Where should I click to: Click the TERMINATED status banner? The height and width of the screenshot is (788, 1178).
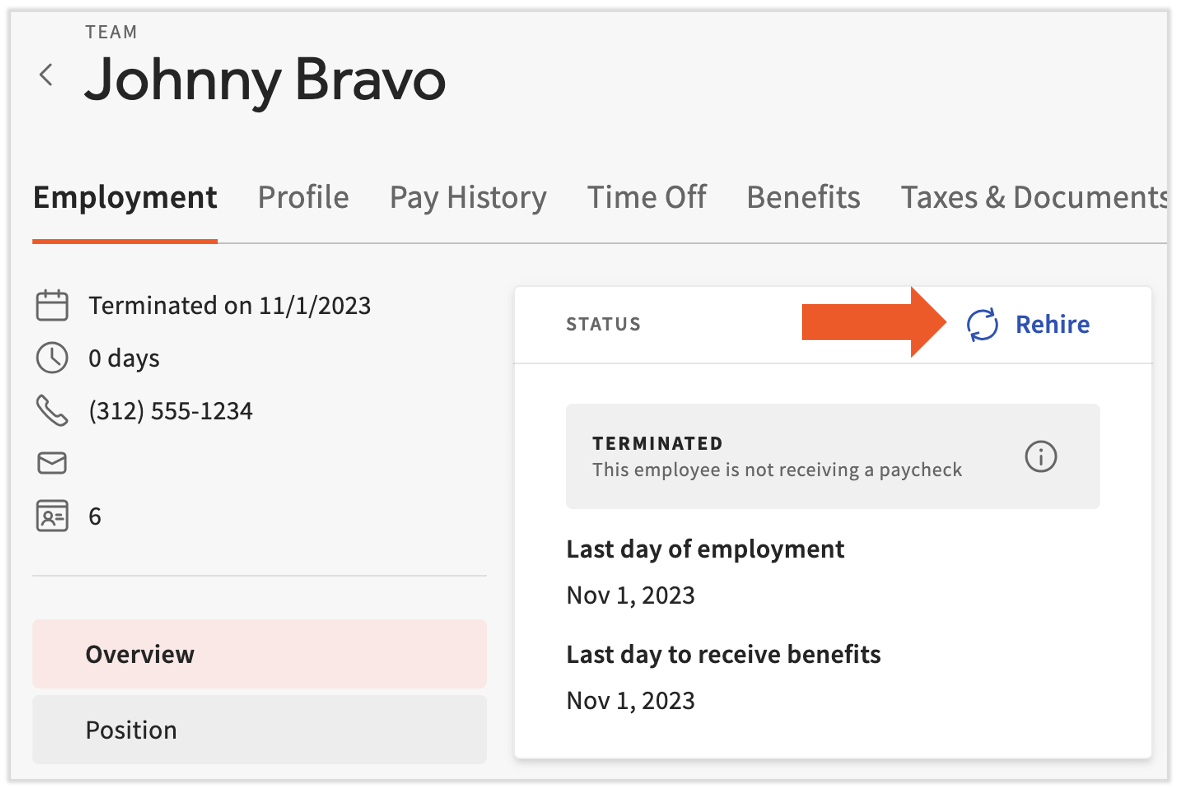click(833, 456)
